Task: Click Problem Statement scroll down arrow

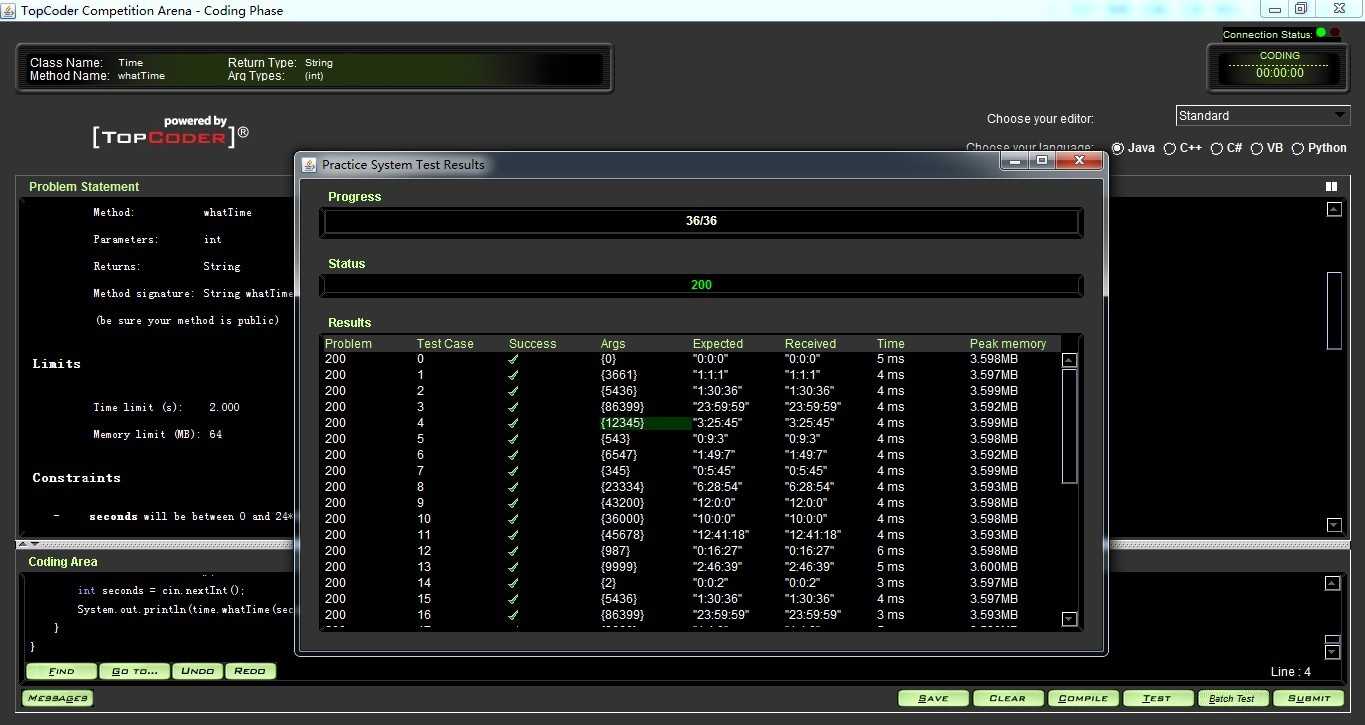Action: click(1333, 525)
